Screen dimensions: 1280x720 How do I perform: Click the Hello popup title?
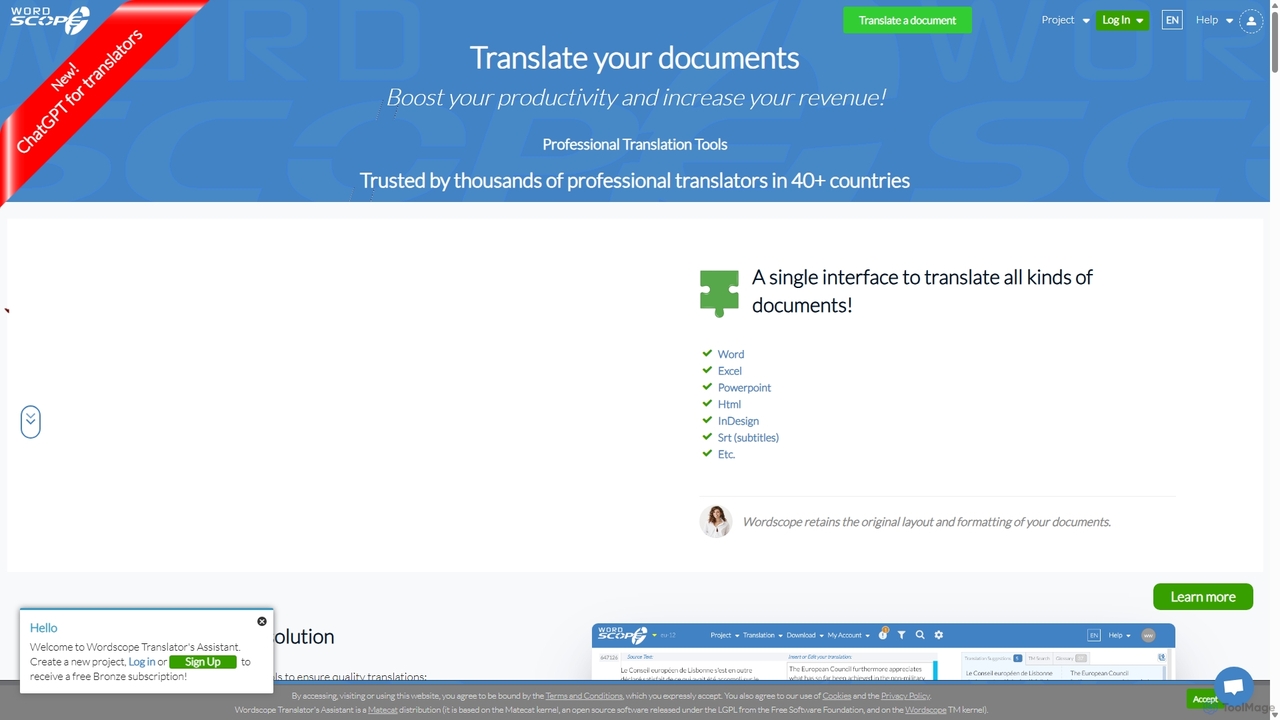point(43,628)
